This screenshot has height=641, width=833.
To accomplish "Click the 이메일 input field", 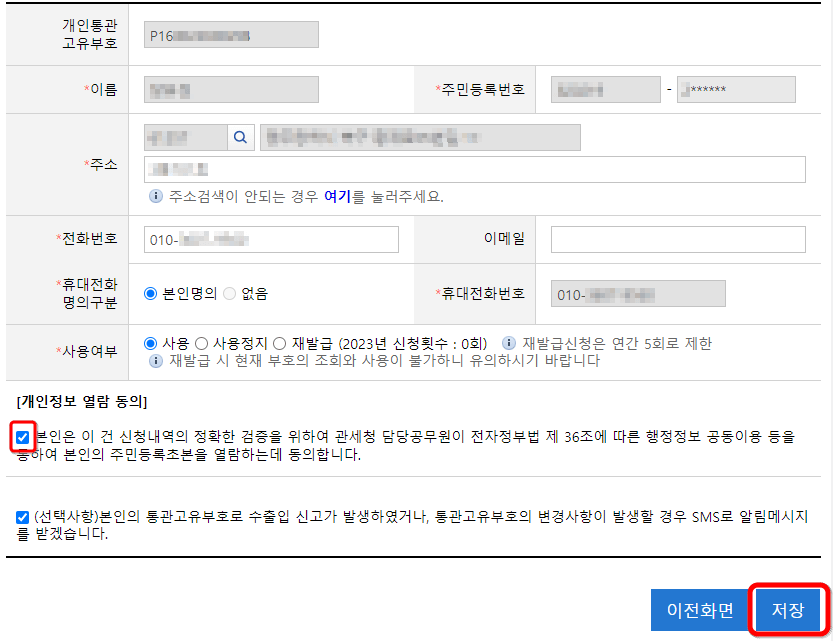I will point(677,239).
